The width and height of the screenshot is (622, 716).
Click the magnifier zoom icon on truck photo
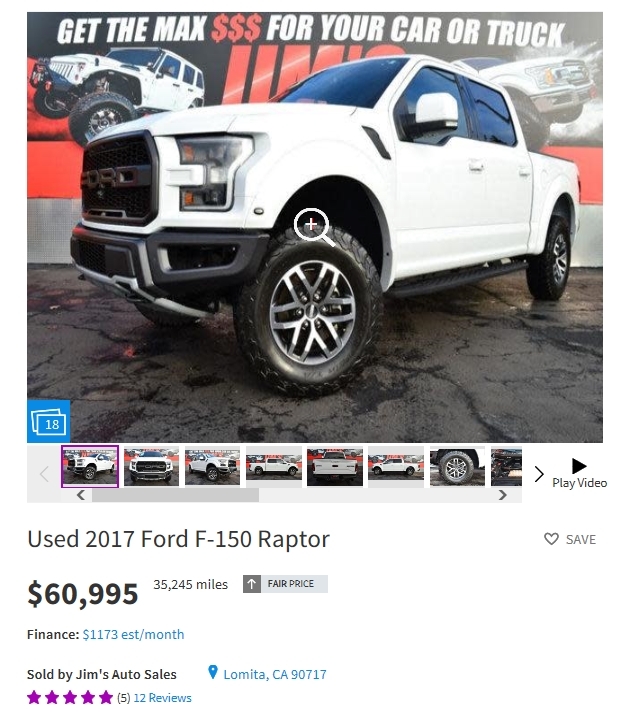coord(314,227)
